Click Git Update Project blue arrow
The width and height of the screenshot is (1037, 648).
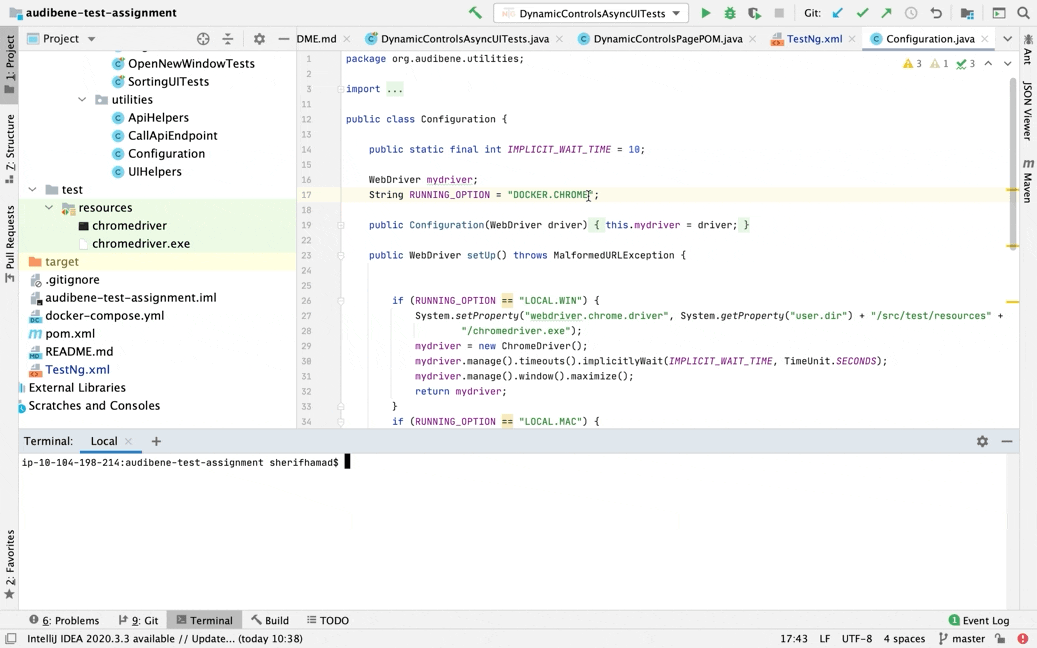(838, 13)
